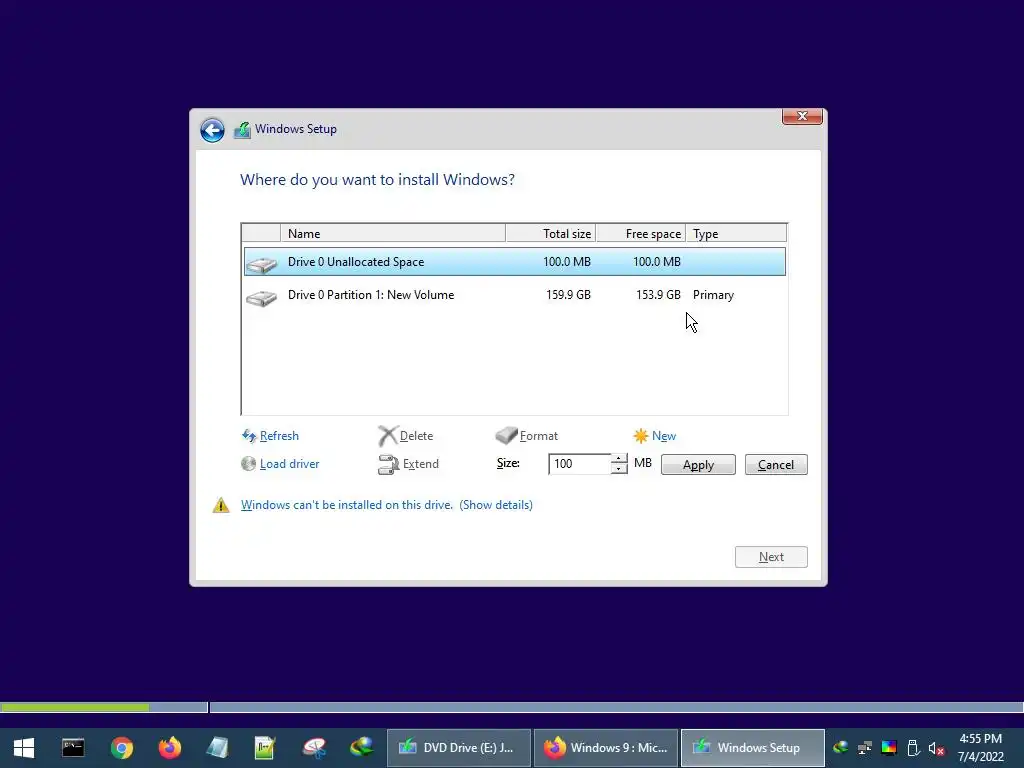
Task: Click the green setup progress bar
Action: point(75,707)
